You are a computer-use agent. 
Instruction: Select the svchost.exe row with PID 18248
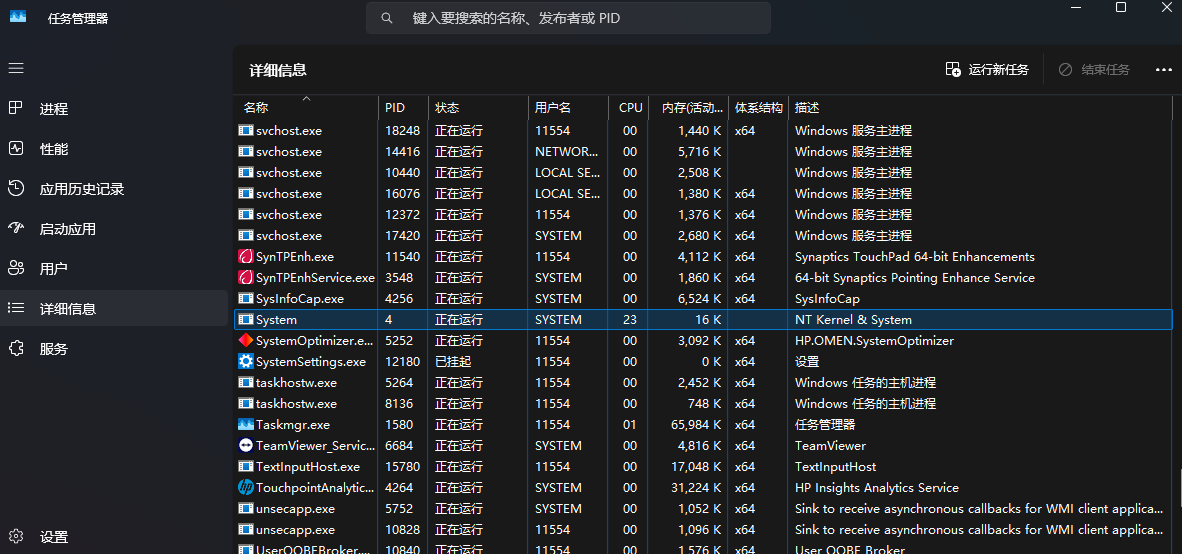(x=703, y=130)
